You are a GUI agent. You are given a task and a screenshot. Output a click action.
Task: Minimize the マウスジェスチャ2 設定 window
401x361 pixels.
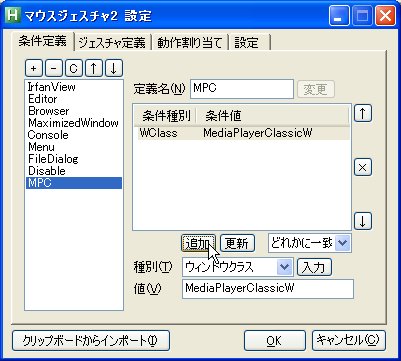pyautogui.click(x=339, y=16)
